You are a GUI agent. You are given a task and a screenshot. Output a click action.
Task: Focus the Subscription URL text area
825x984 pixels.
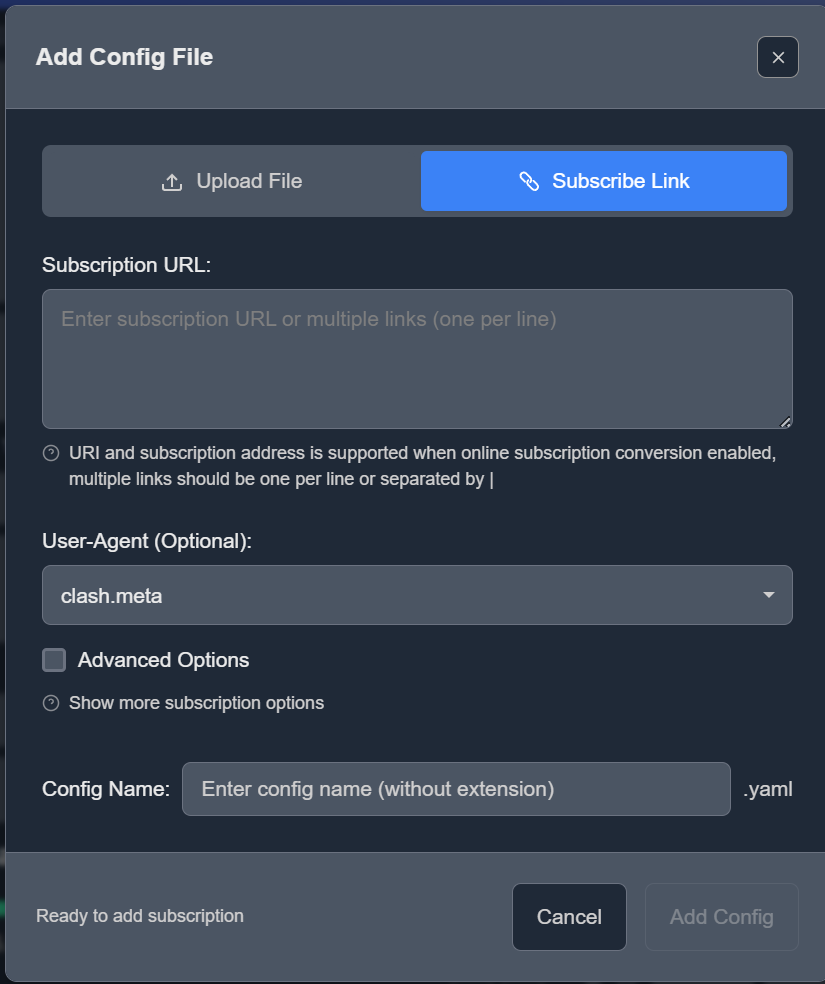coord(417,359)
